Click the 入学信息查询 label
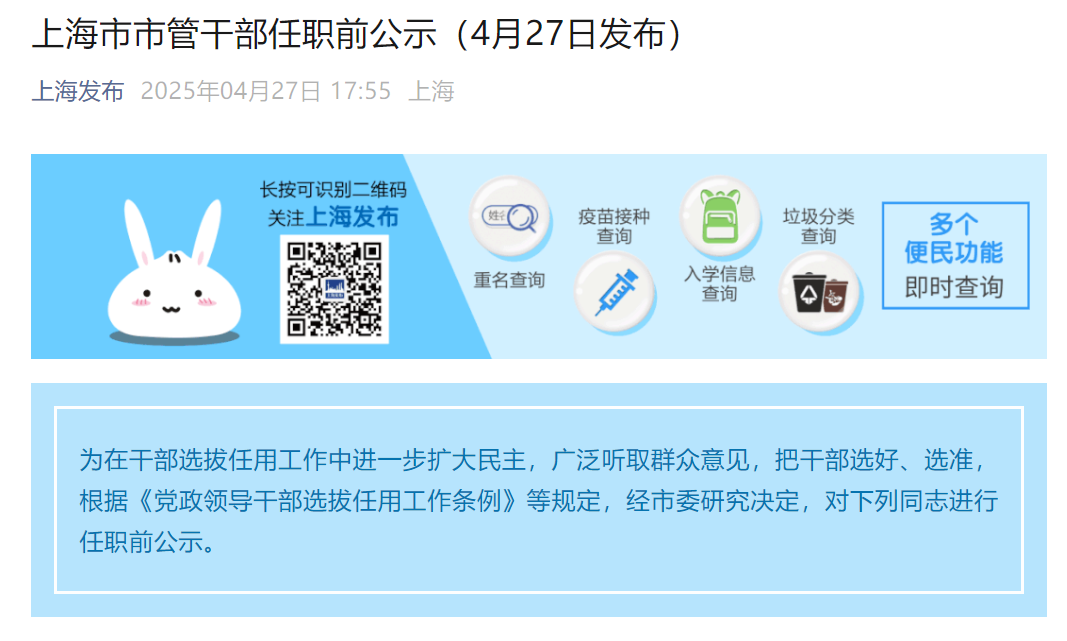Screen dimensions: 1067x641 [x=719, y=284]
